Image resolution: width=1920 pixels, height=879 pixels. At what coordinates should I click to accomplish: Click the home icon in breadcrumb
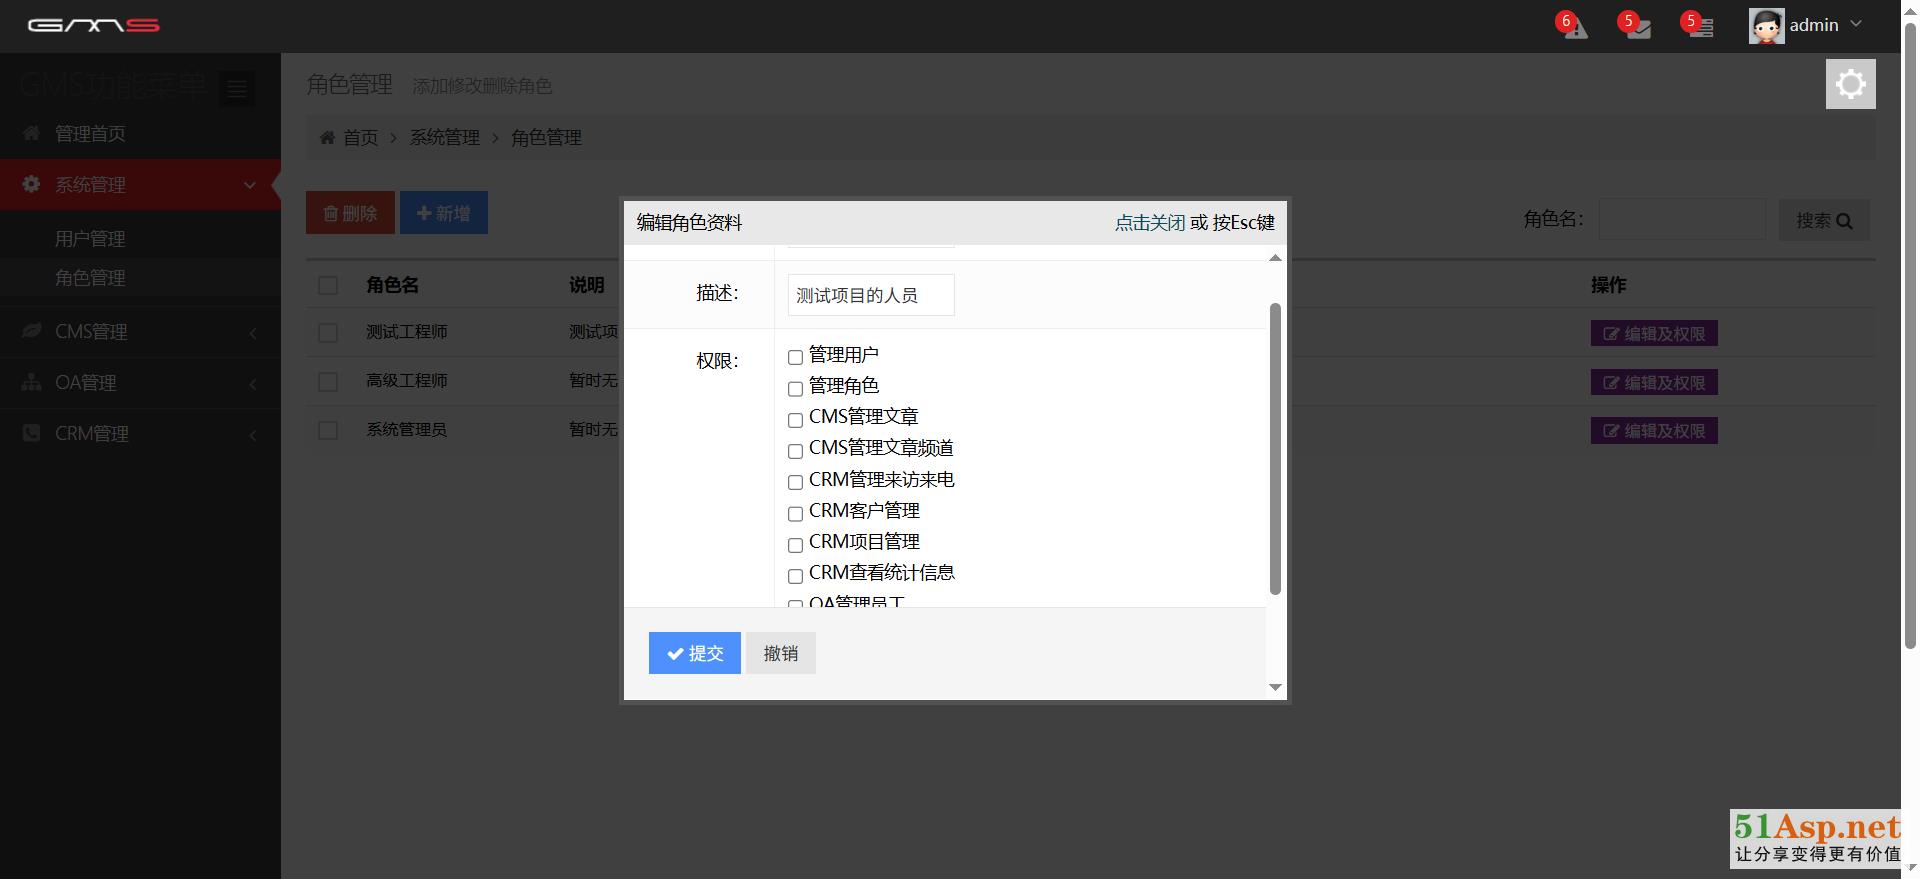click(x=327, y=138)
